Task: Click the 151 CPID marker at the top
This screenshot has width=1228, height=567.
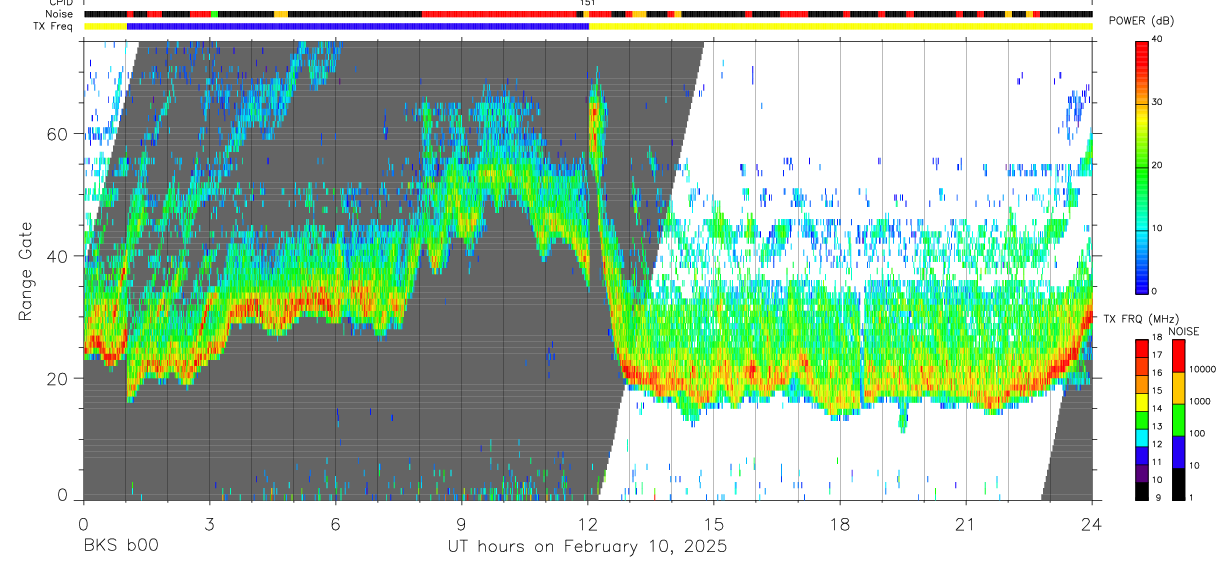Action: coord(587,3)
